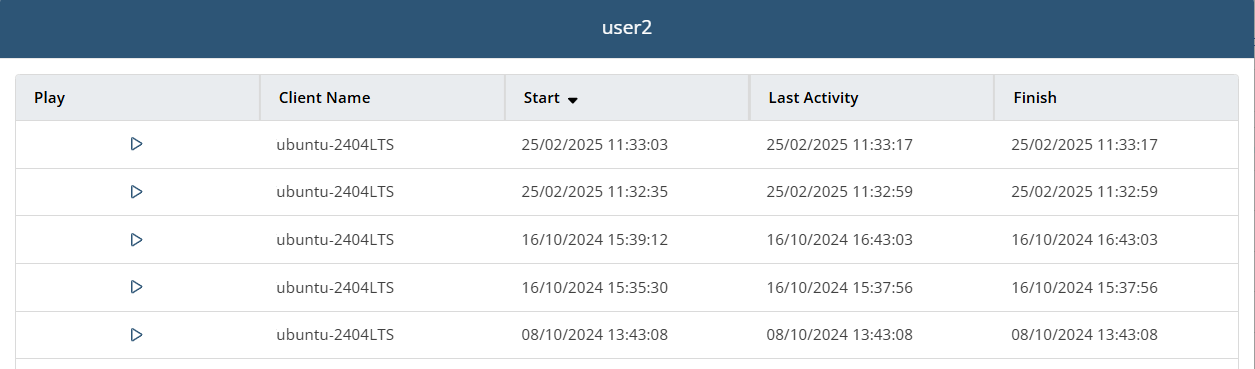Click Finish time 25/02/2025 11:33:17
The image size is (1255, 369).
click(x=1084, y=145)
